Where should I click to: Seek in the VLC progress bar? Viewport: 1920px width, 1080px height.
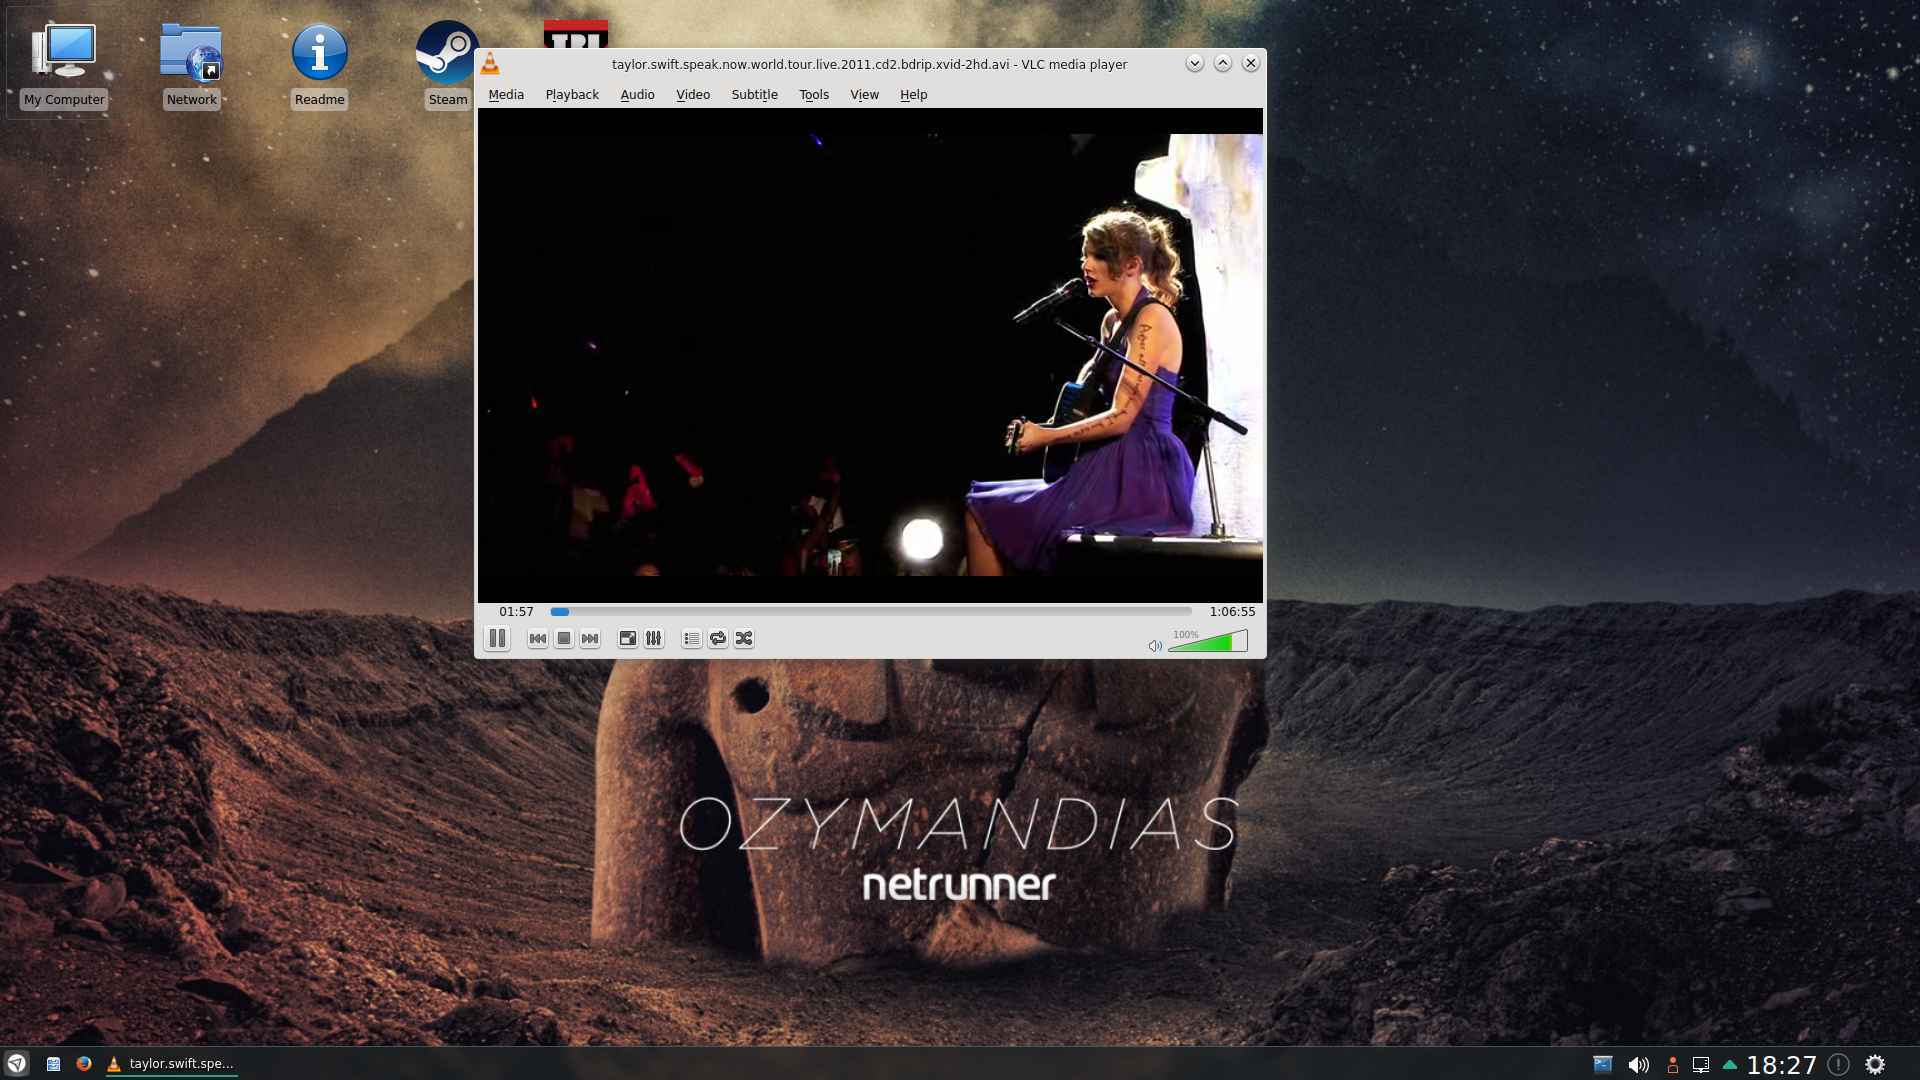[x=871, y=611]
